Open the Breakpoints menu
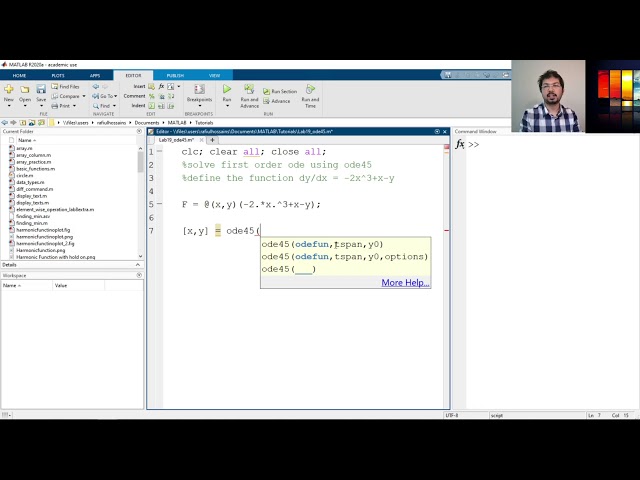This screenshot has width=640, height=480. (x=200, y=95)
